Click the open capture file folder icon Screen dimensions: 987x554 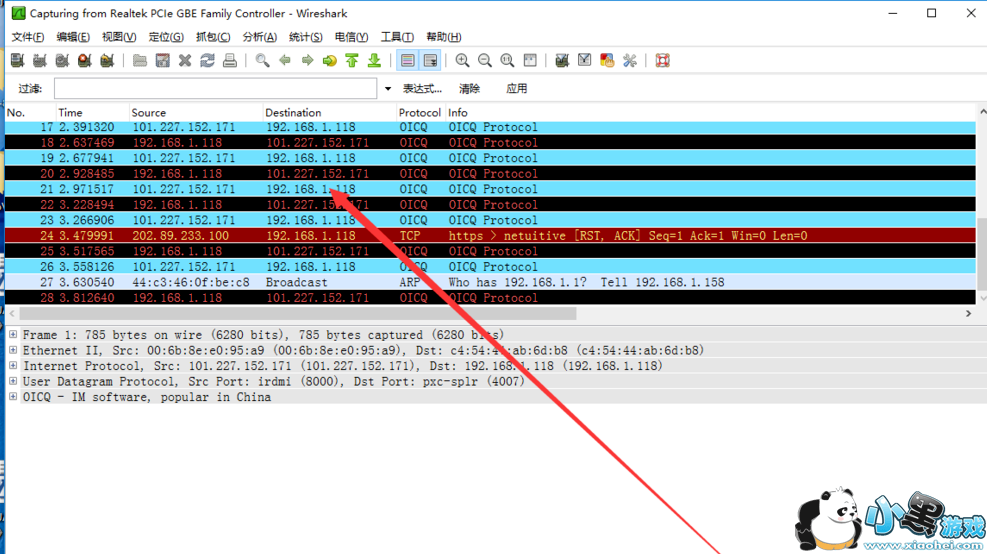(140, 61)
